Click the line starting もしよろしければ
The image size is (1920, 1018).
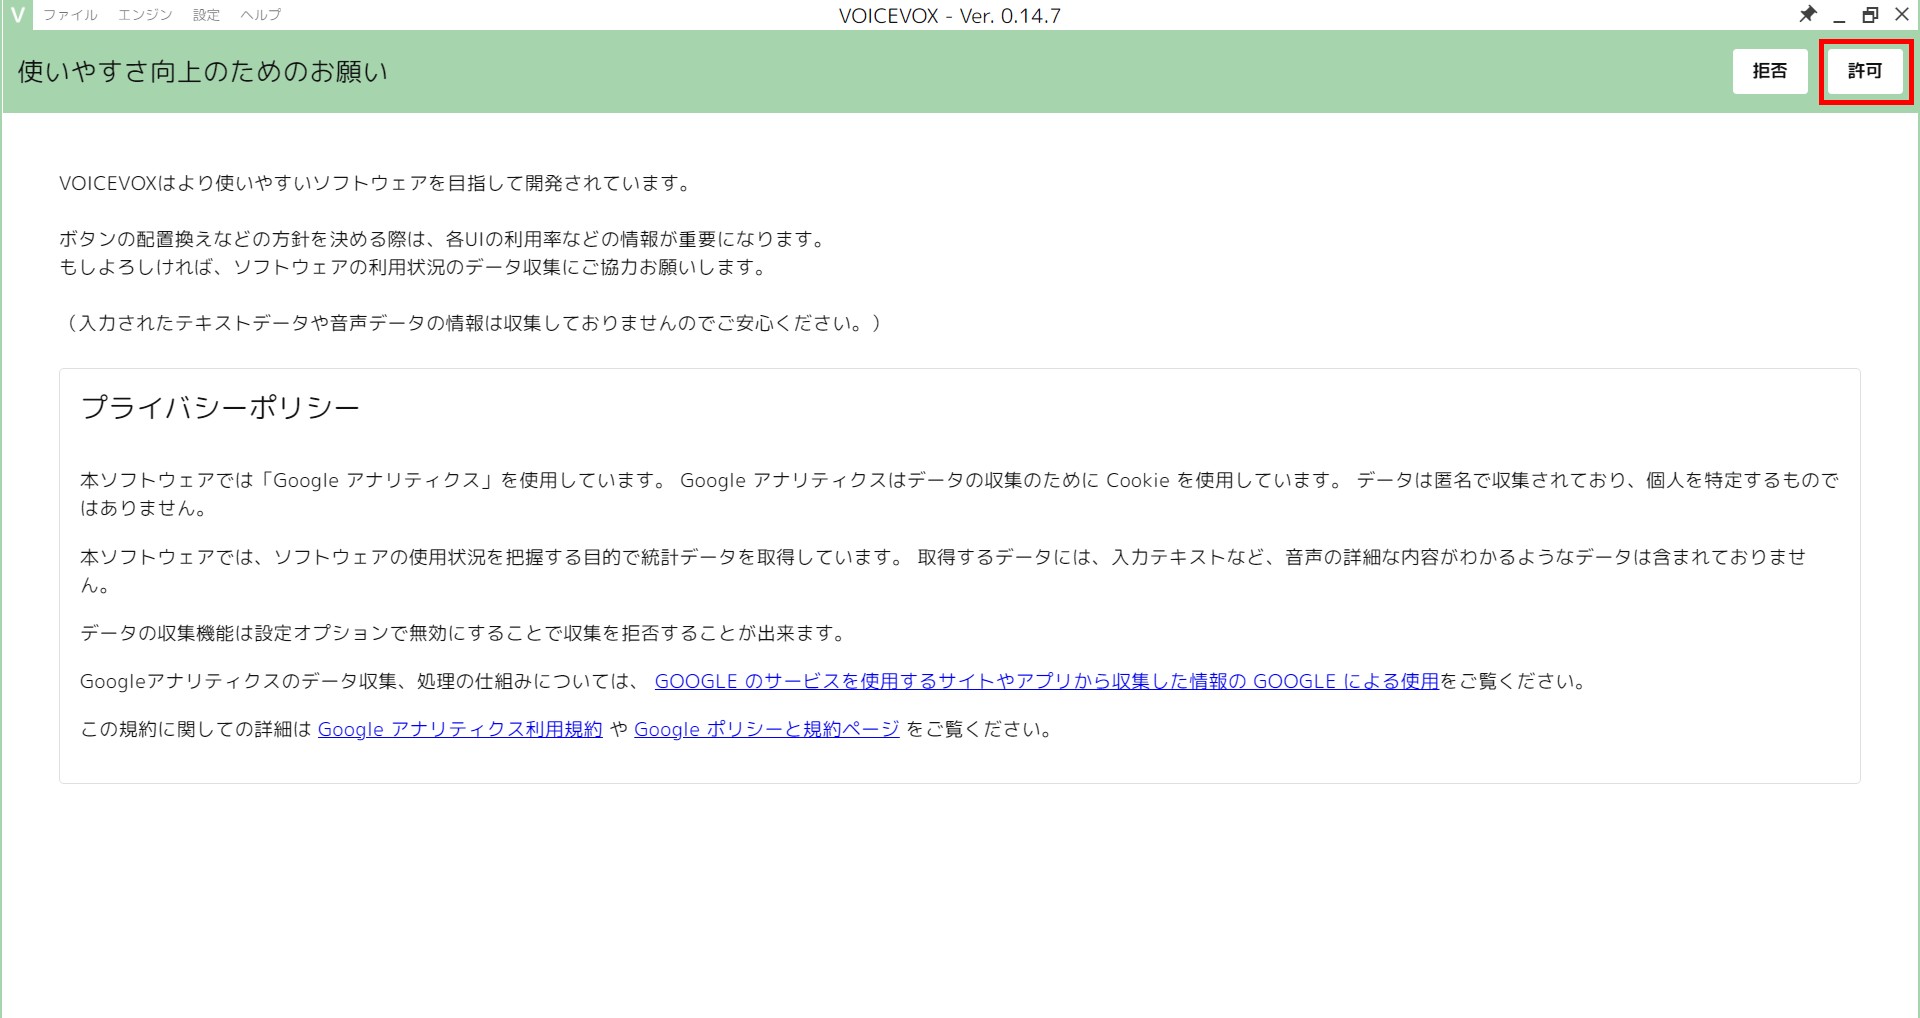tap(415, 267)
